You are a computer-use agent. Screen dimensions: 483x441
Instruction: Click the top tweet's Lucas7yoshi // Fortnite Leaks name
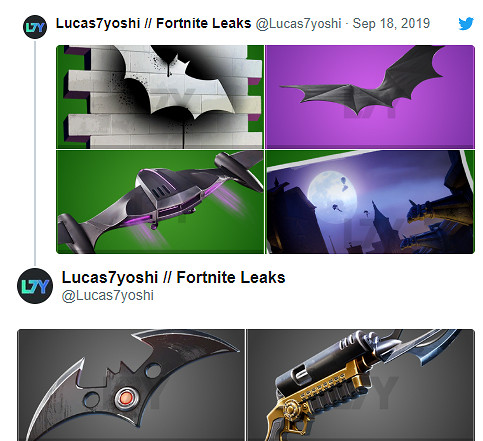pyautogui.click(x=153, y=24)
